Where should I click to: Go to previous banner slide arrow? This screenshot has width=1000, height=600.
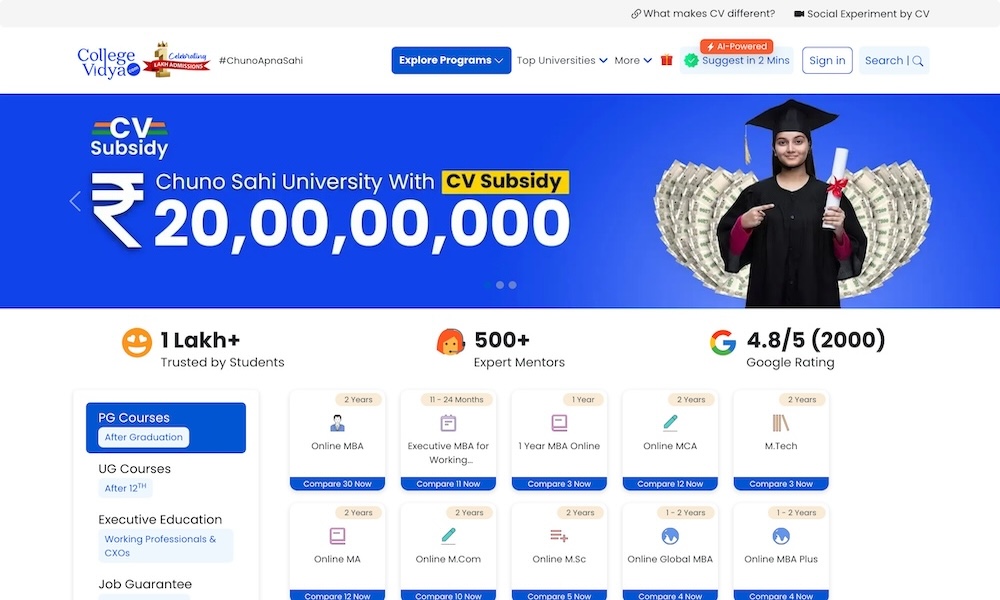[x=75, y=201]
